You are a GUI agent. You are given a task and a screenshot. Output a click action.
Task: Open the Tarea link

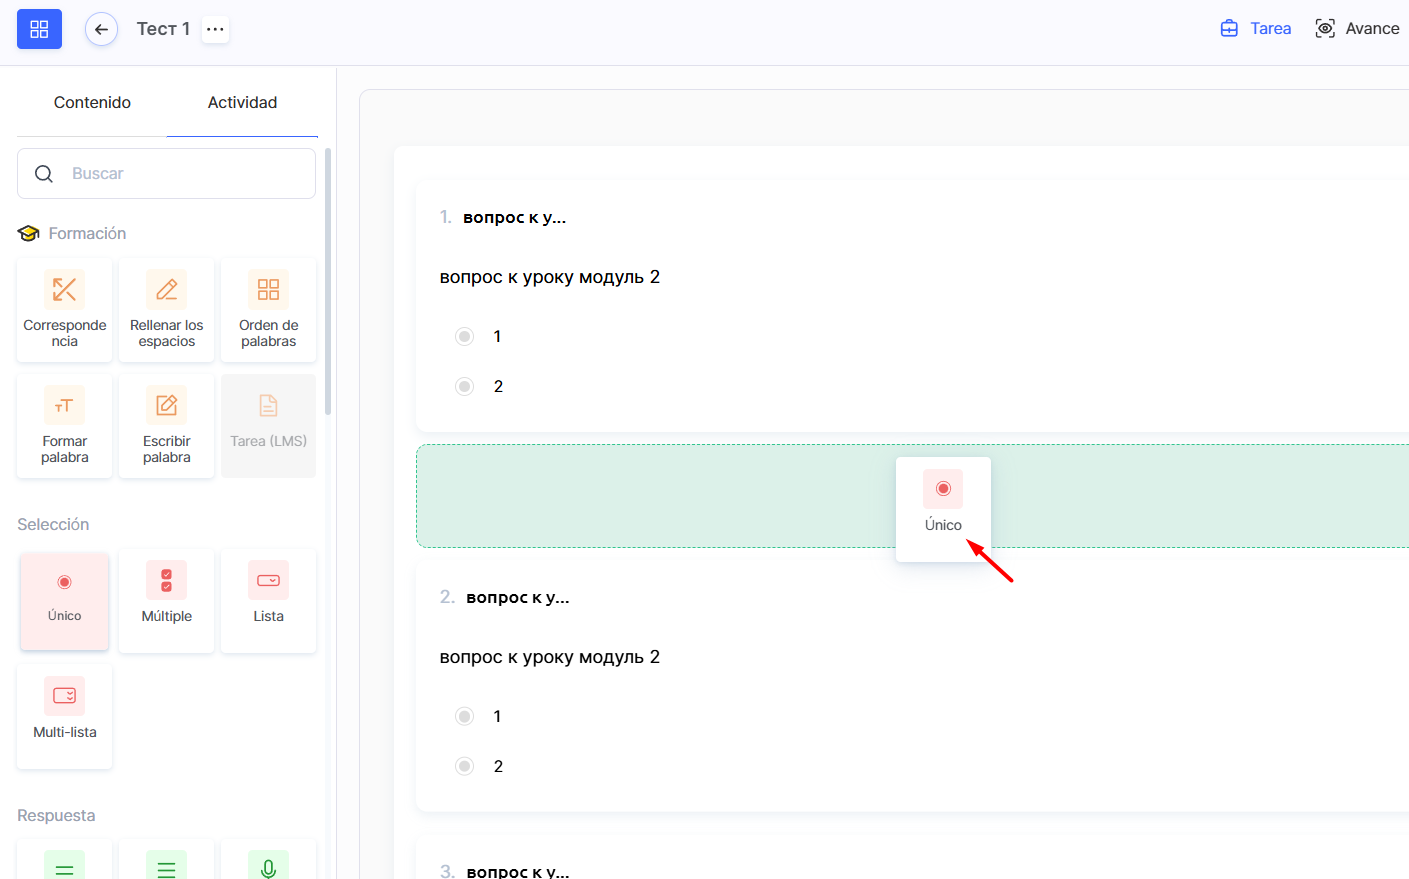click(x=1256, y=29)
